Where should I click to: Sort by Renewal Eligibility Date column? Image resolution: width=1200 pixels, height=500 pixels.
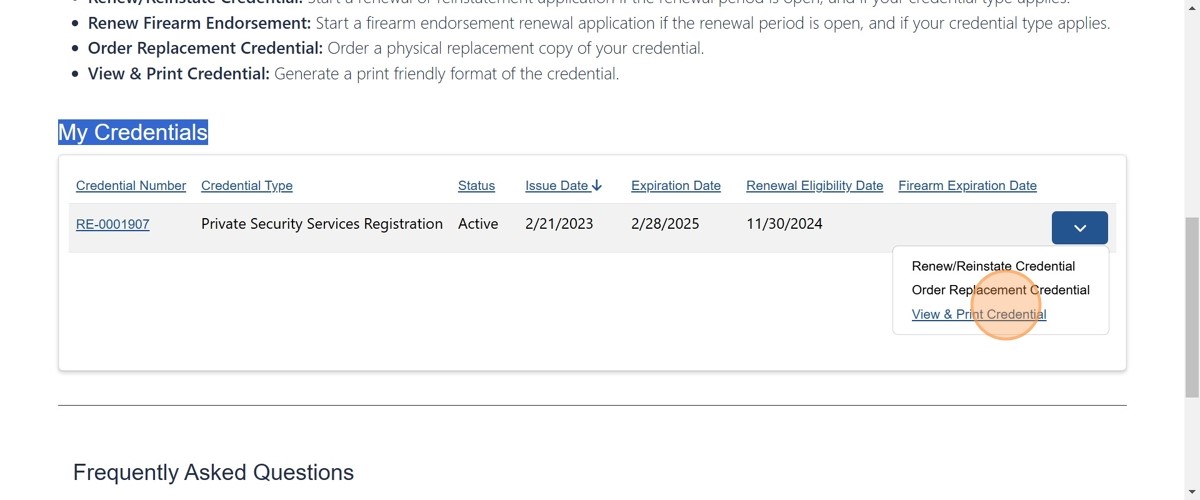click(x=815, y=185)
